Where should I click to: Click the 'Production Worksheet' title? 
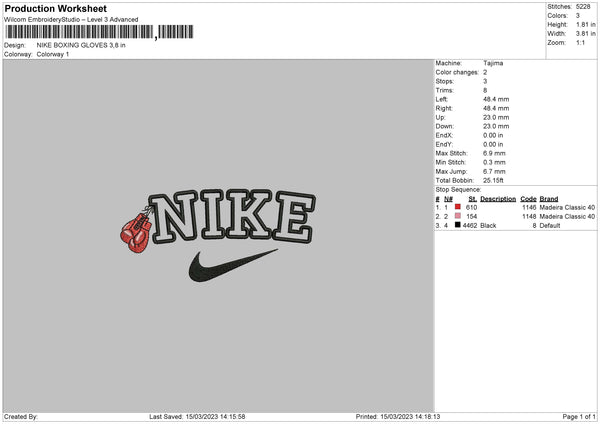click(x=55, y=8)
